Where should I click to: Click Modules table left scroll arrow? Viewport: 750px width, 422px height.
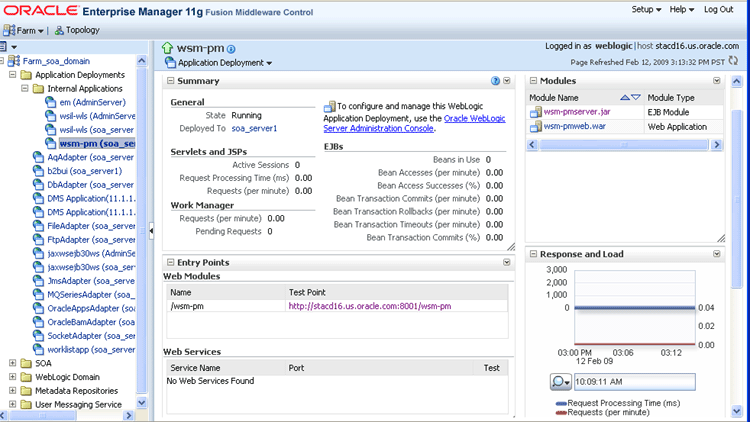[532, 144]
